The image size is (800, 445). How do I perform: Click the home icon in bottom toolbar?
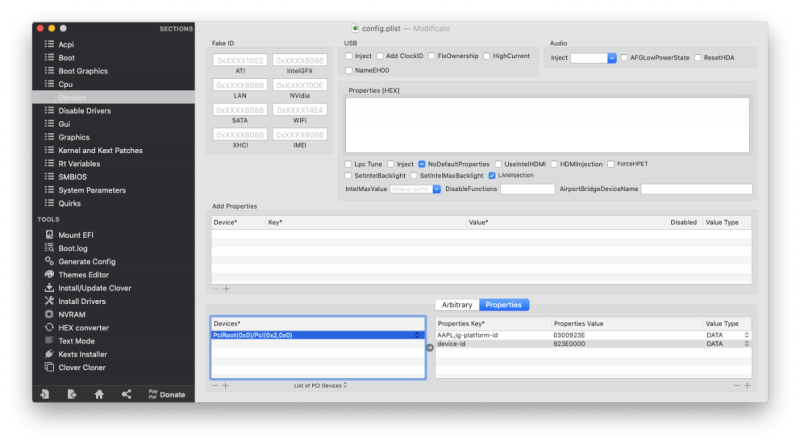click(x=98, y=394)
